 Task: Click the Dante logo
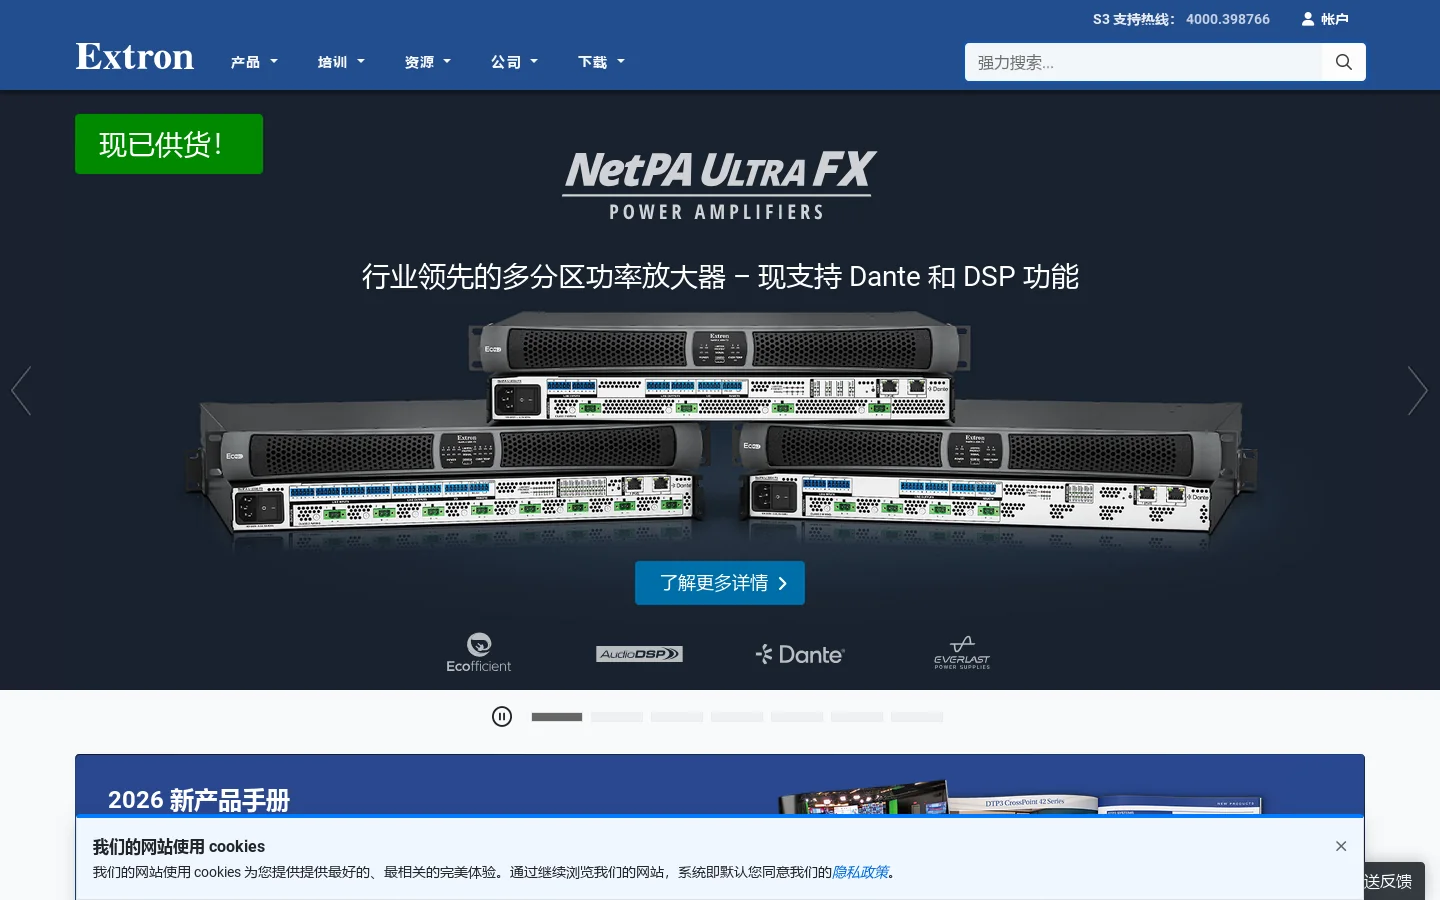tap(800, 654)
